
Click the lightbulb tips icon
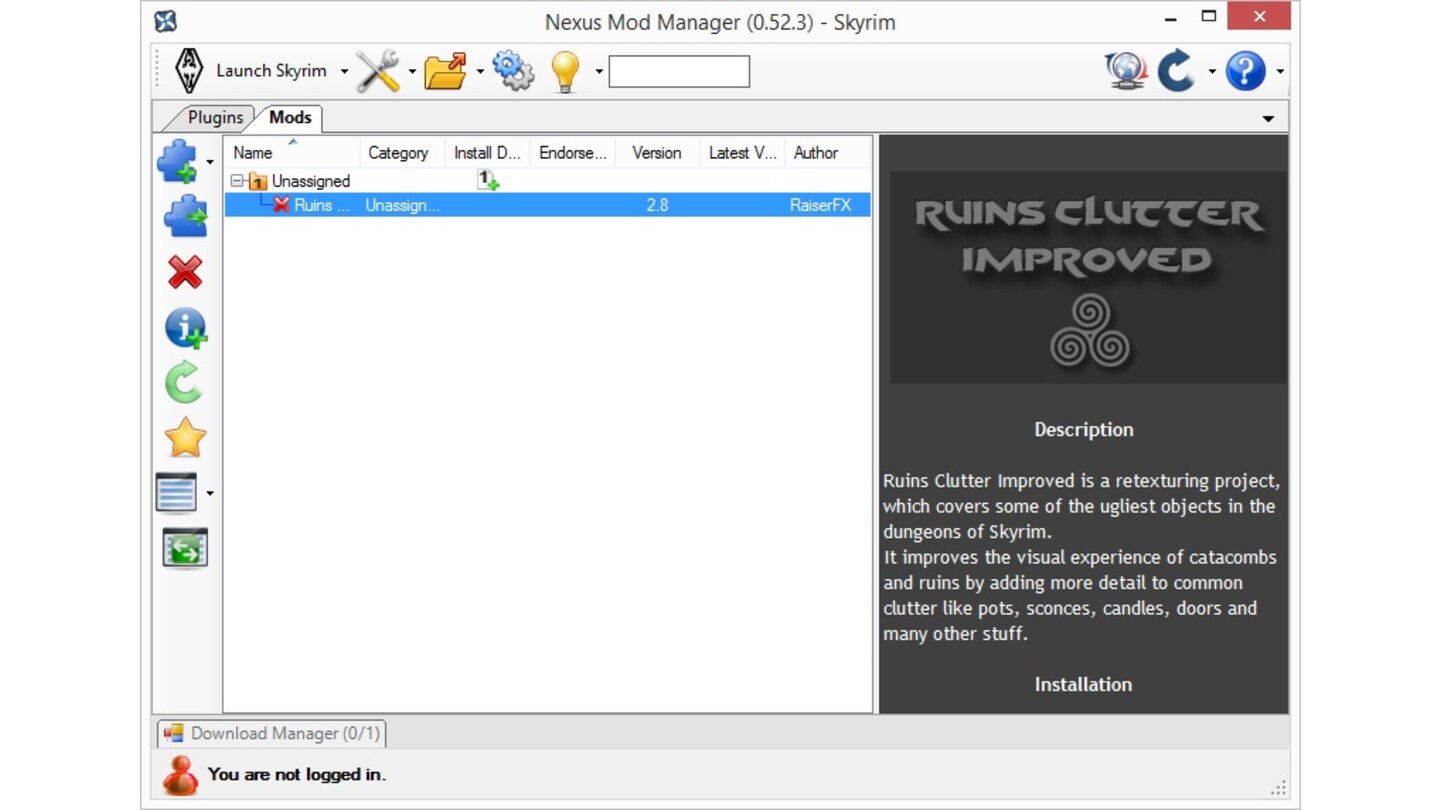click(566, 71)
